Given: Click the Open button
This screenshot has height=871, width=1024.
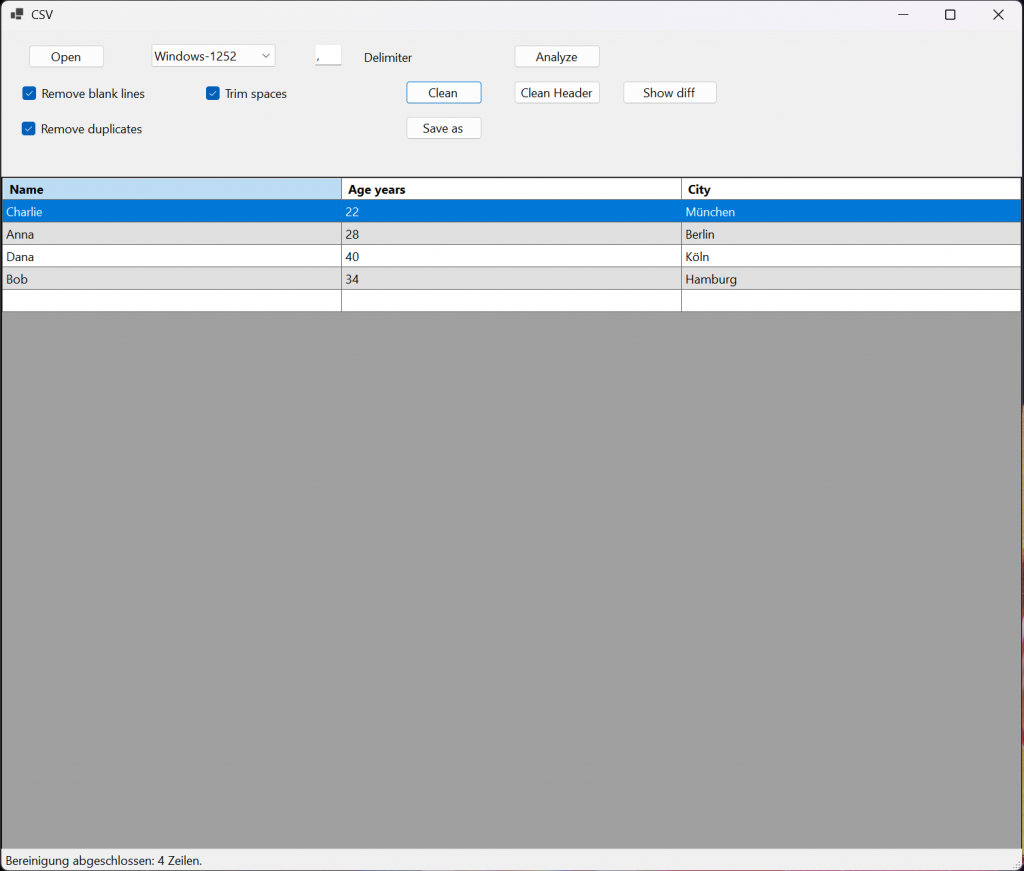Looking at the screenshot, I should point(66,57).
